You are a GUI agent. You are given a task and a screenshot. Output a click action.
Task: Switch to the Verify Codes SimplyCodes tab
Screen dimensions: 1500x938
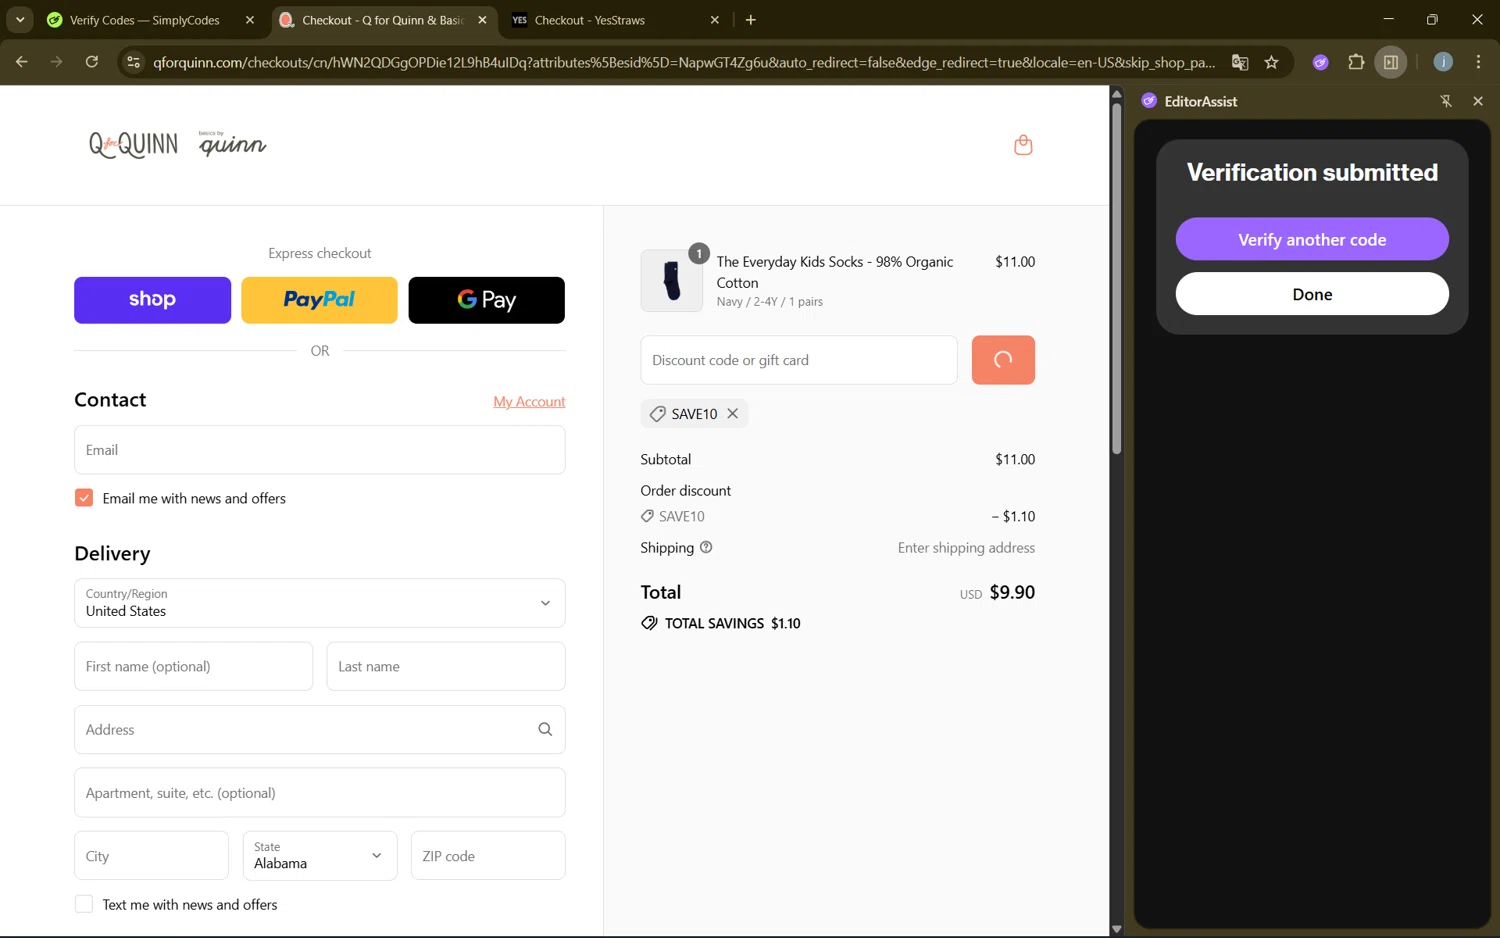[x=144, y=20]
